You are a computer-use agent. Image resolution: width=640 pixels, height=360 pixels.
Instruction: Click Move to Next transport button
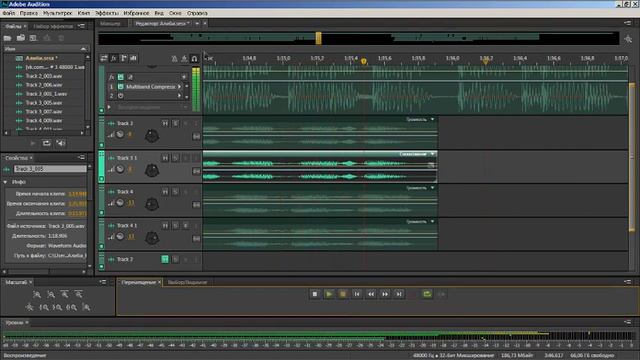(x=399, y=294)
